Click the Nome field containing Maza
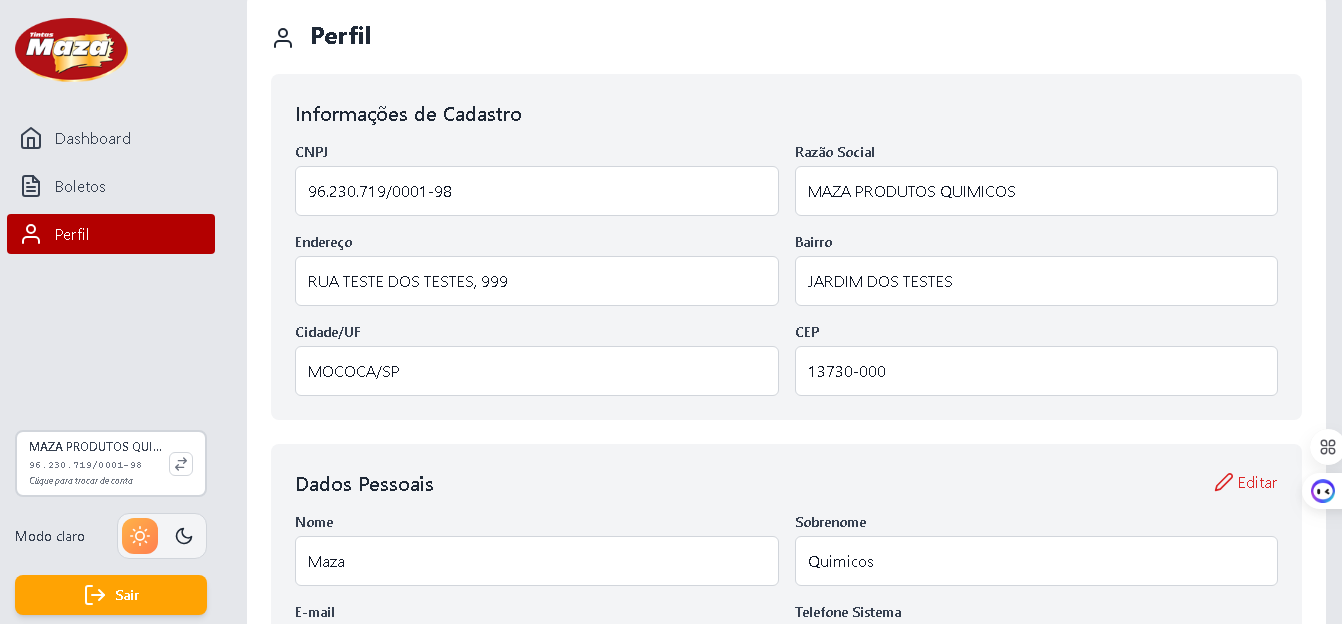Viewport: 1342px width, 624px height. coord(536,561)
